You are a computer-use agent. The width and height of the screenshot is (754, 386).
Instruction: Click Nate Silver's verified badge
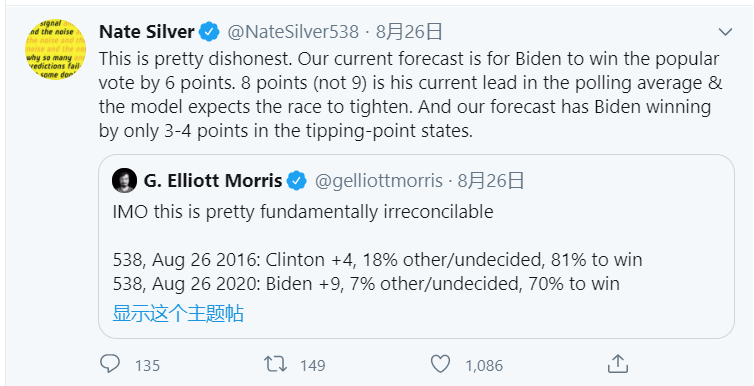click(x=210, y=32)
